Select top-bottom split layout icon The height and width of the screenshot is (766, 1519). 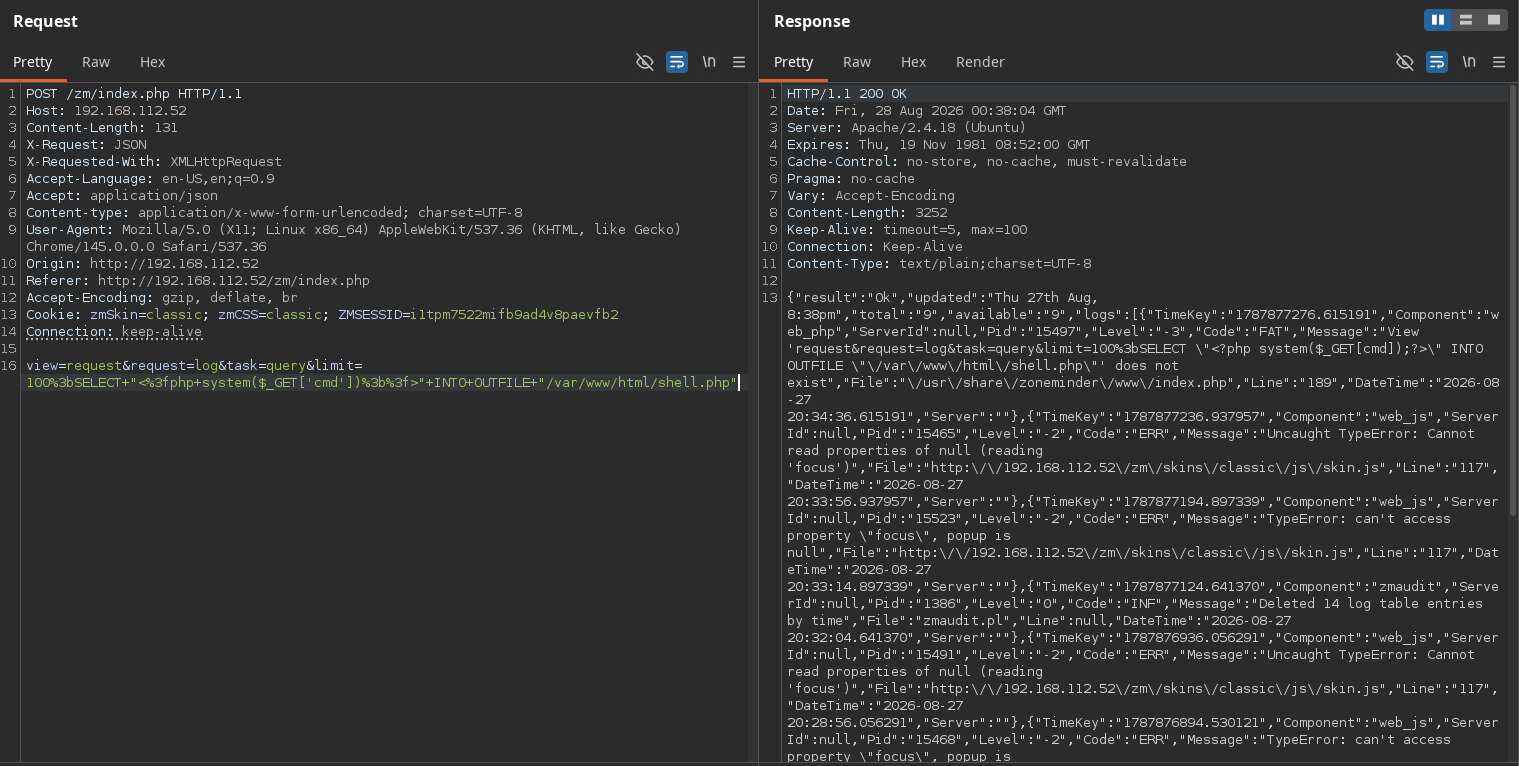click(x=1466, y=20)
